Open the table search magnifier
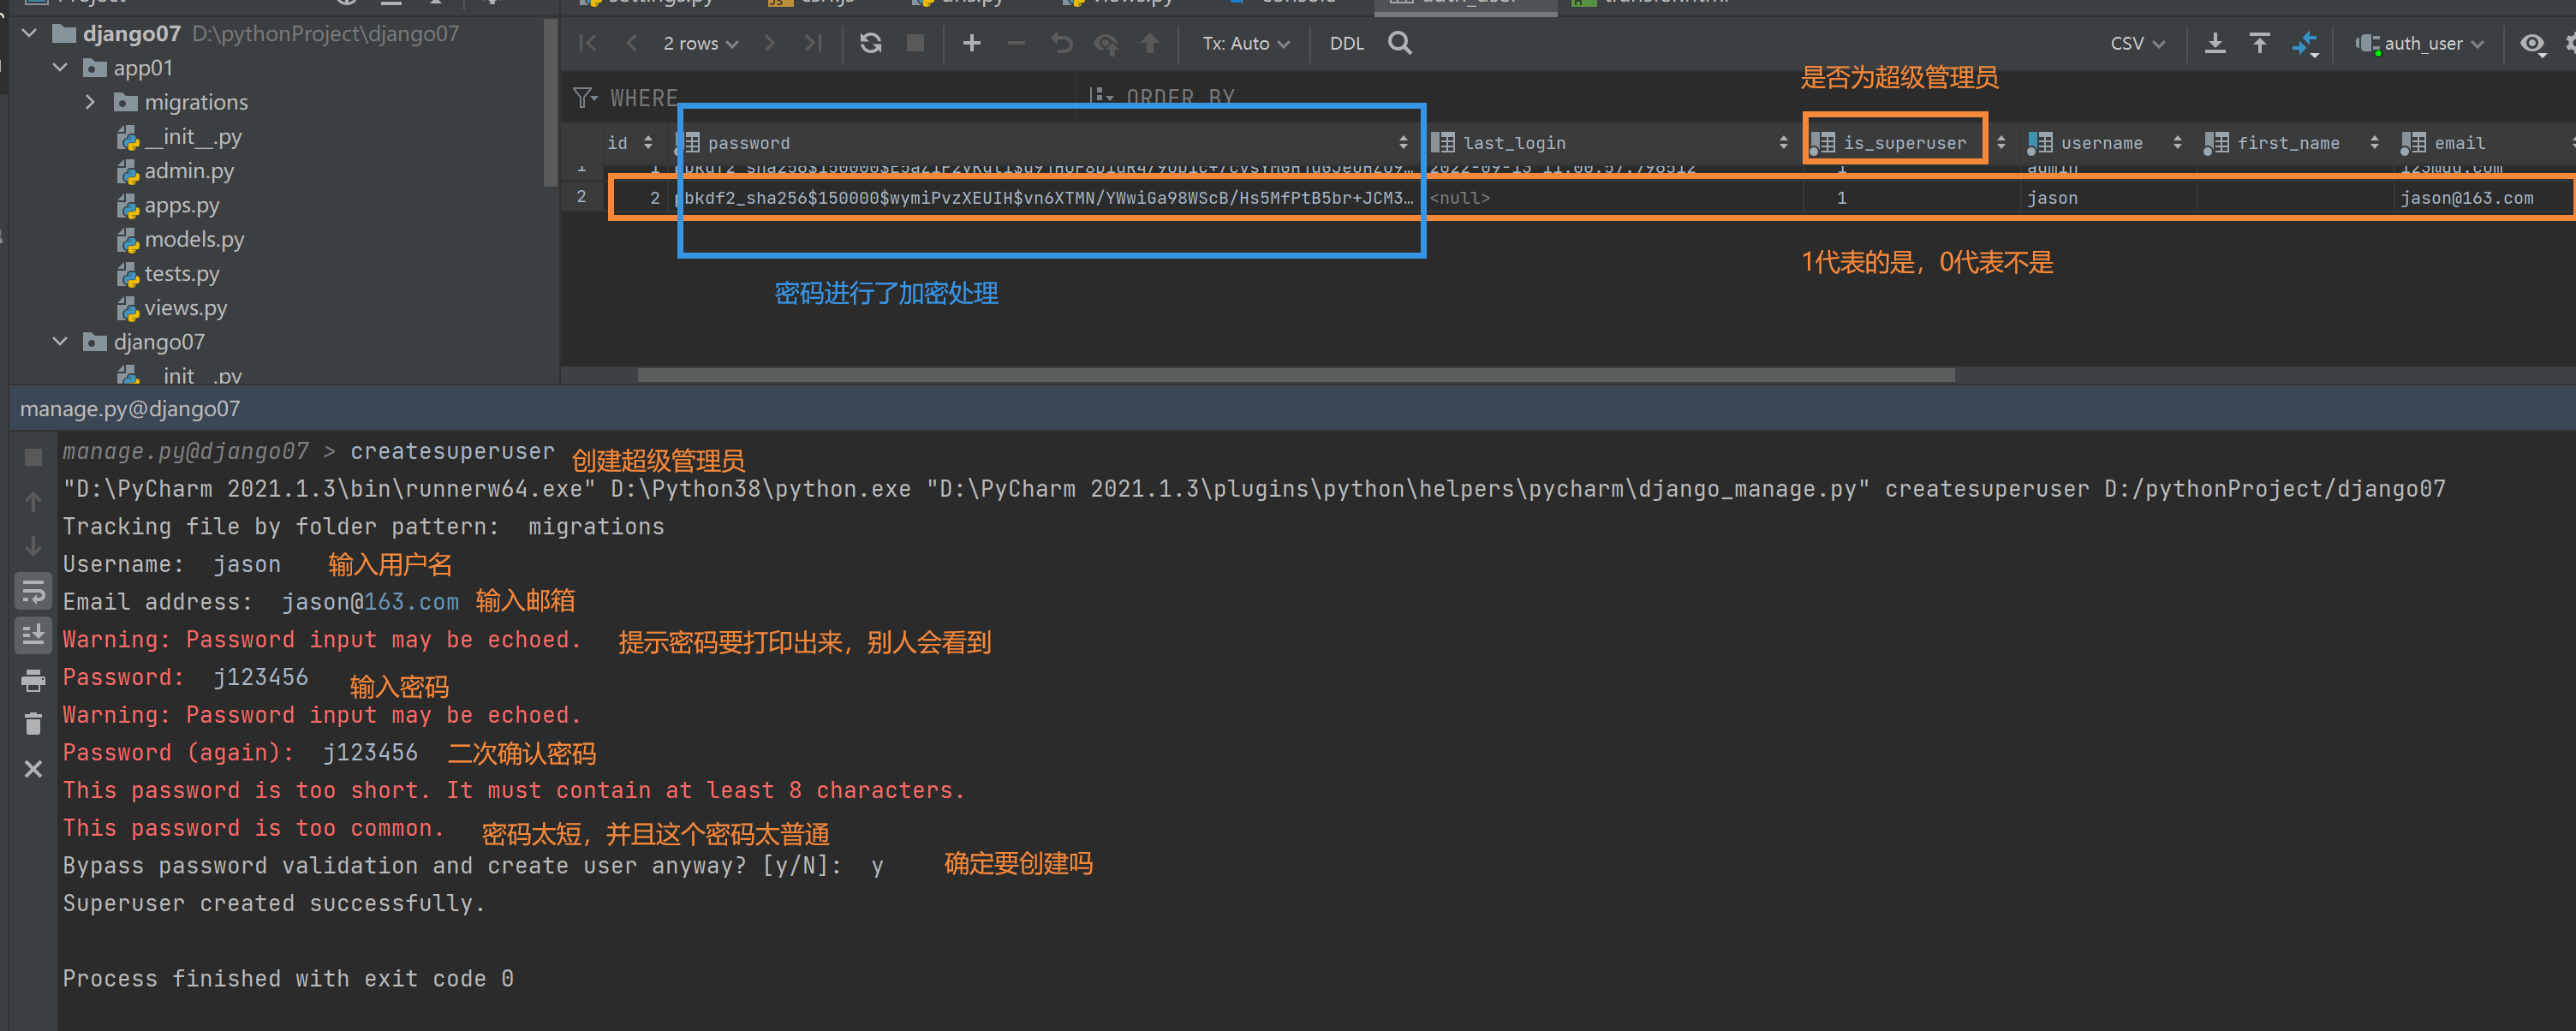Image resolution: width=2576 pixels, height=1031 pixels. pyautogui.click(x=1400, y=43)
